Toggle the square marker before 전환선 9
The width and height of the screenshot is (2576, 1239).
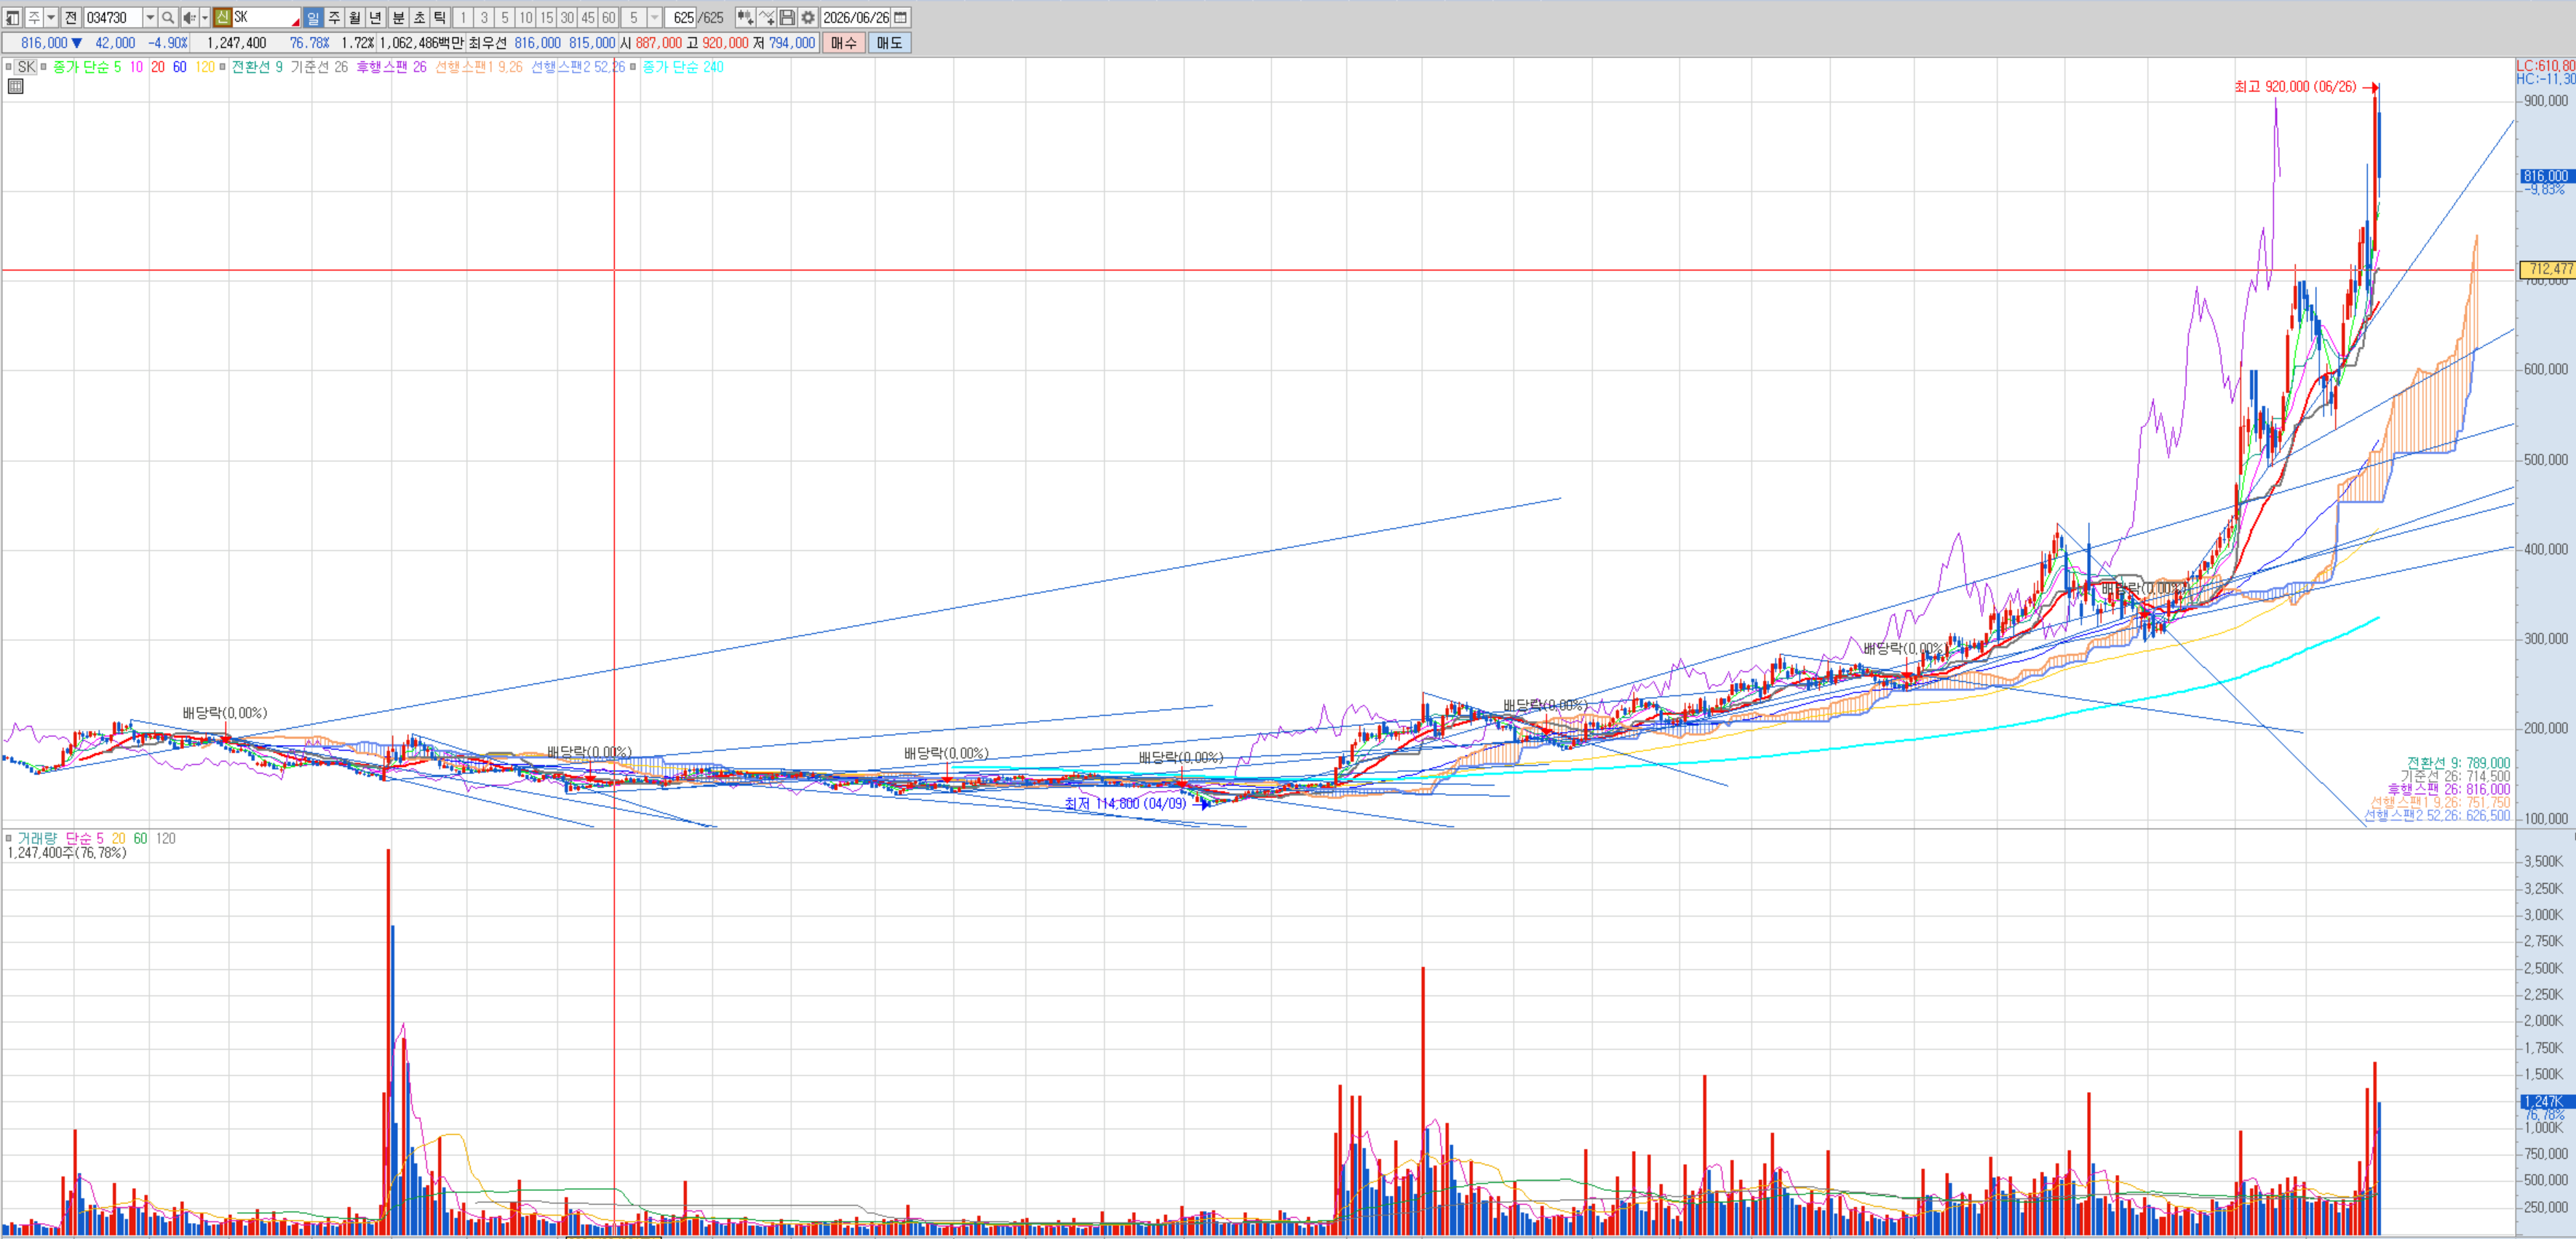coord(222,67)
